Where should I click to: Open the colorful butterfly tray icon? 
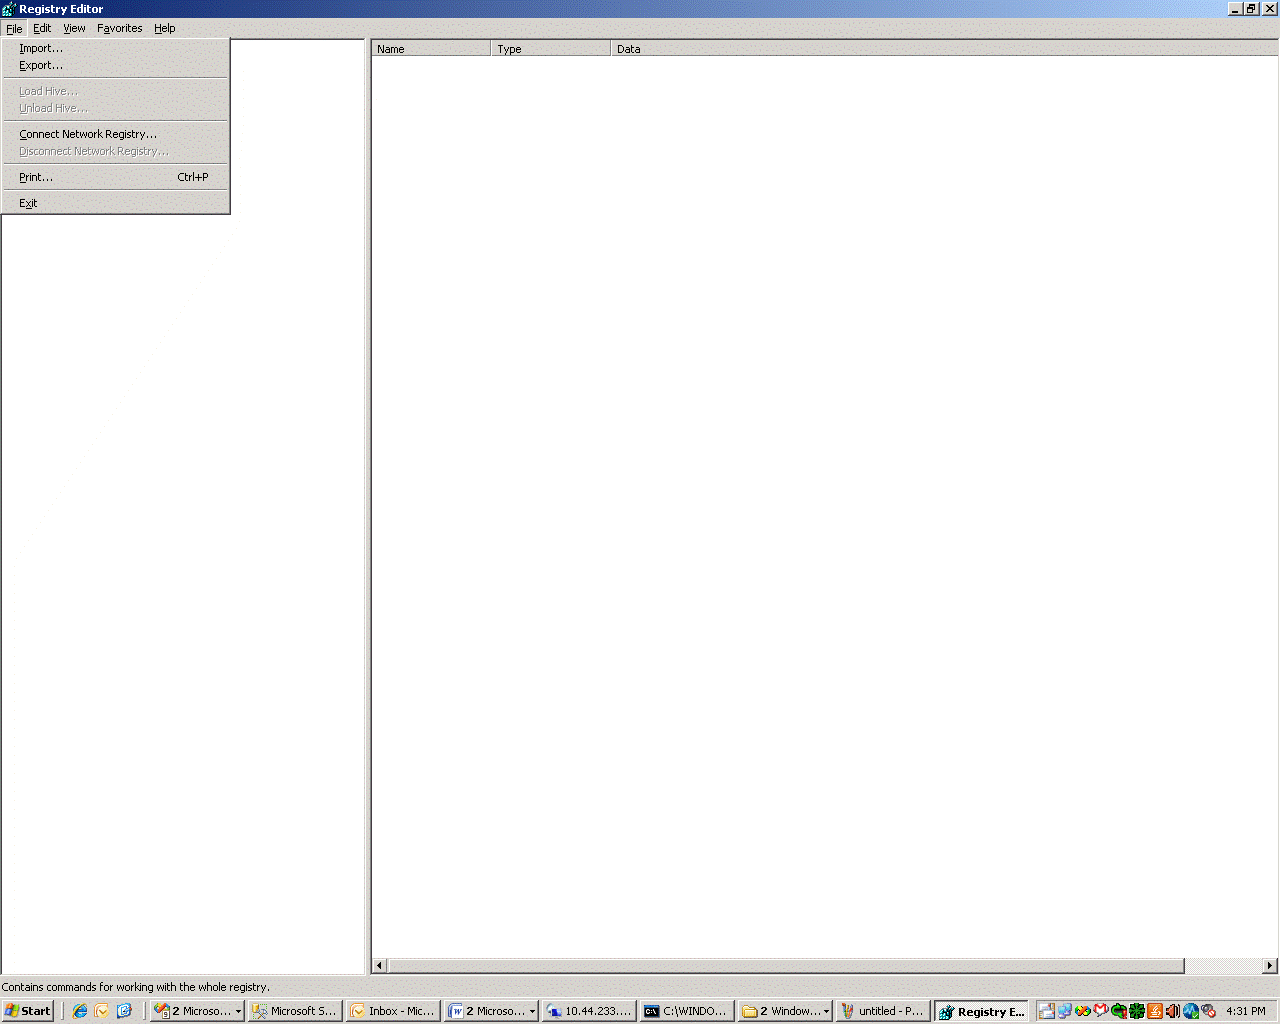(x=1083, y=1011)
